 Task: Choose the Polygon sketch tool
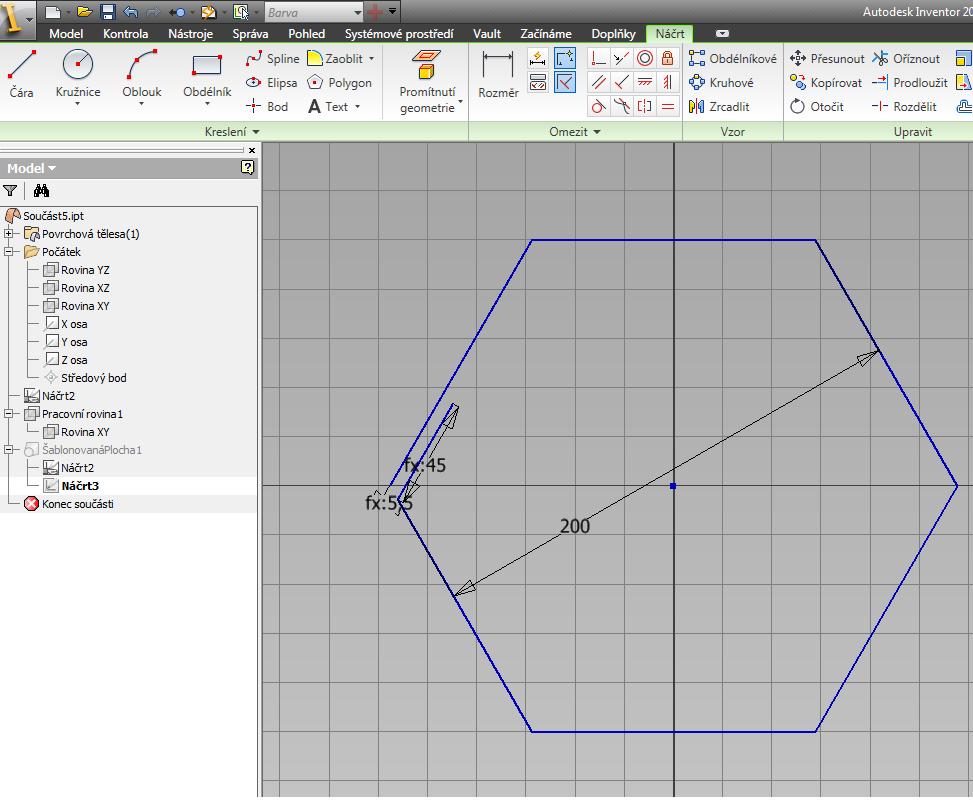[340, 83]
